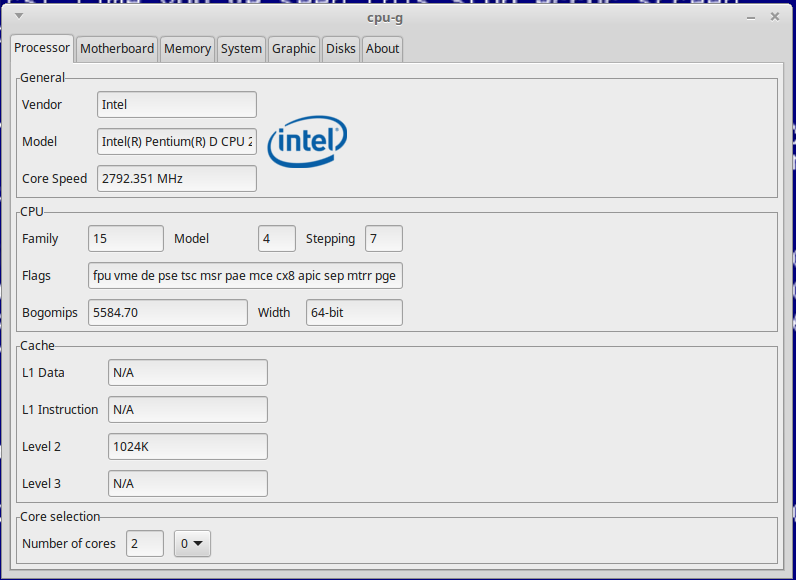Open the Graphic tab

293,49
